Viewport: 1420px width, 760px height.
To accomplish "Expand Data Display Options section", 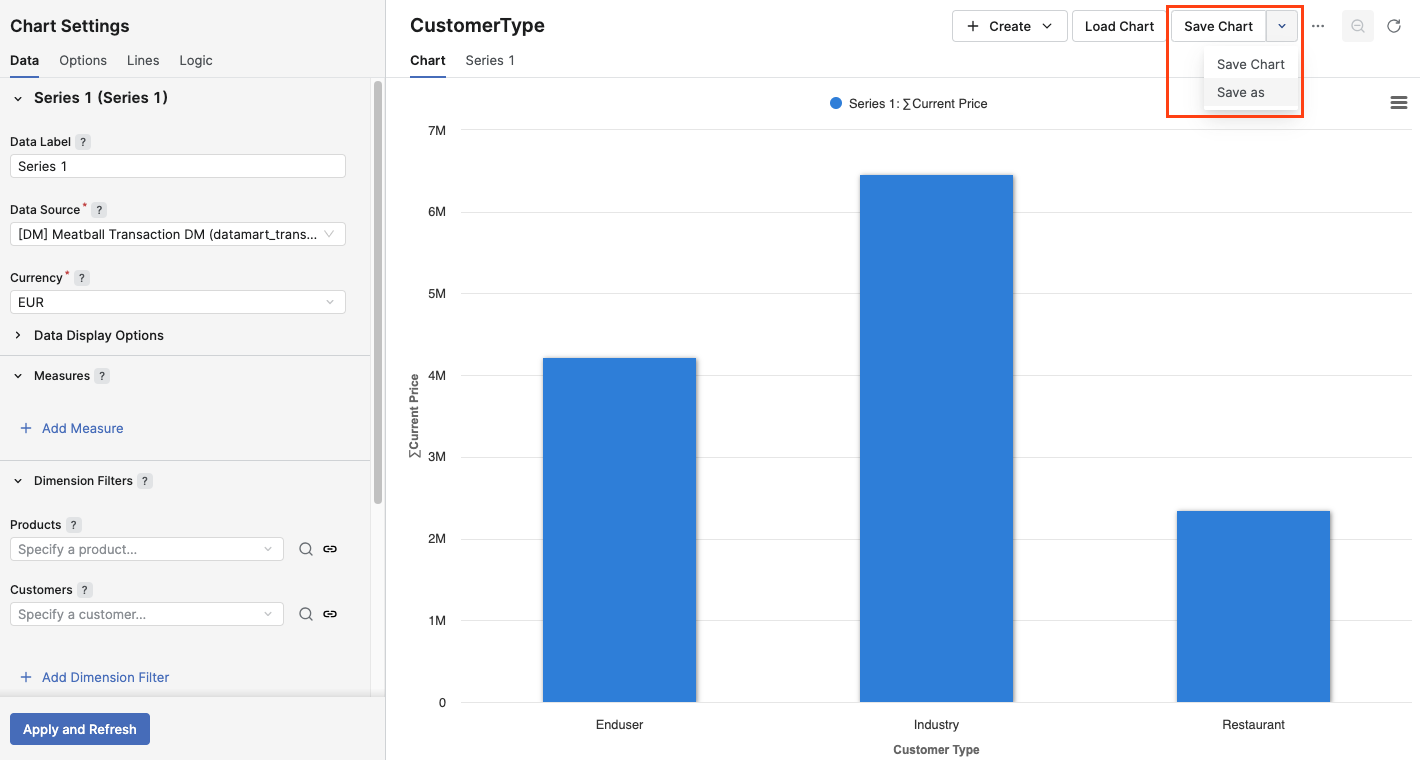I will click(98, 335).
